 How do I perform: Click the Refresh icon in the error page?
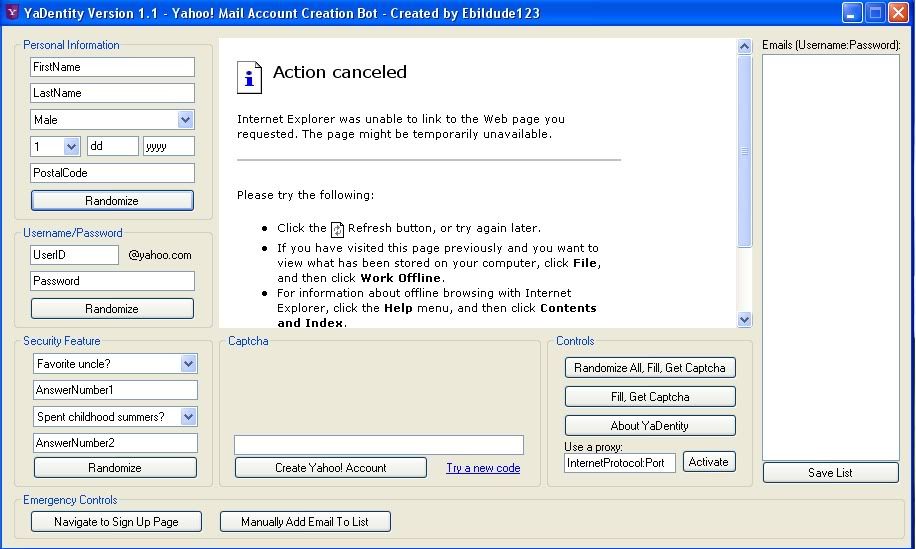click(x=337, y=230)
